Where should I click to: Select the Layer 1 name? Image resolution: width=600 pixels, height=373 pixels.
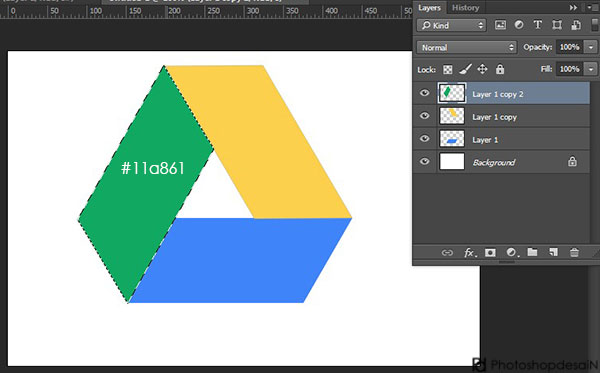tap(485, 140)
